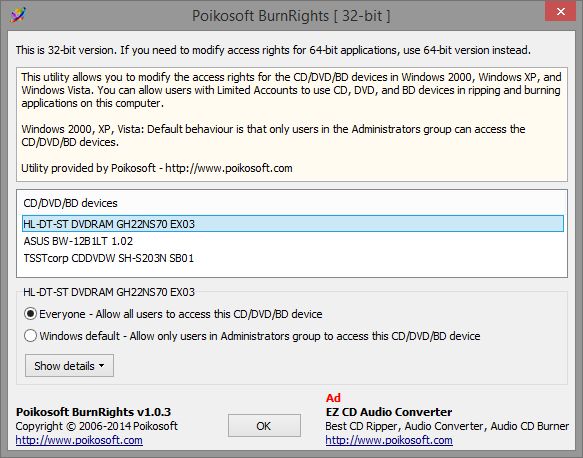Viewport: 583px width, 458px height.
Task: Click the EZ CD Audio Converter ad title
Action: 389,412
